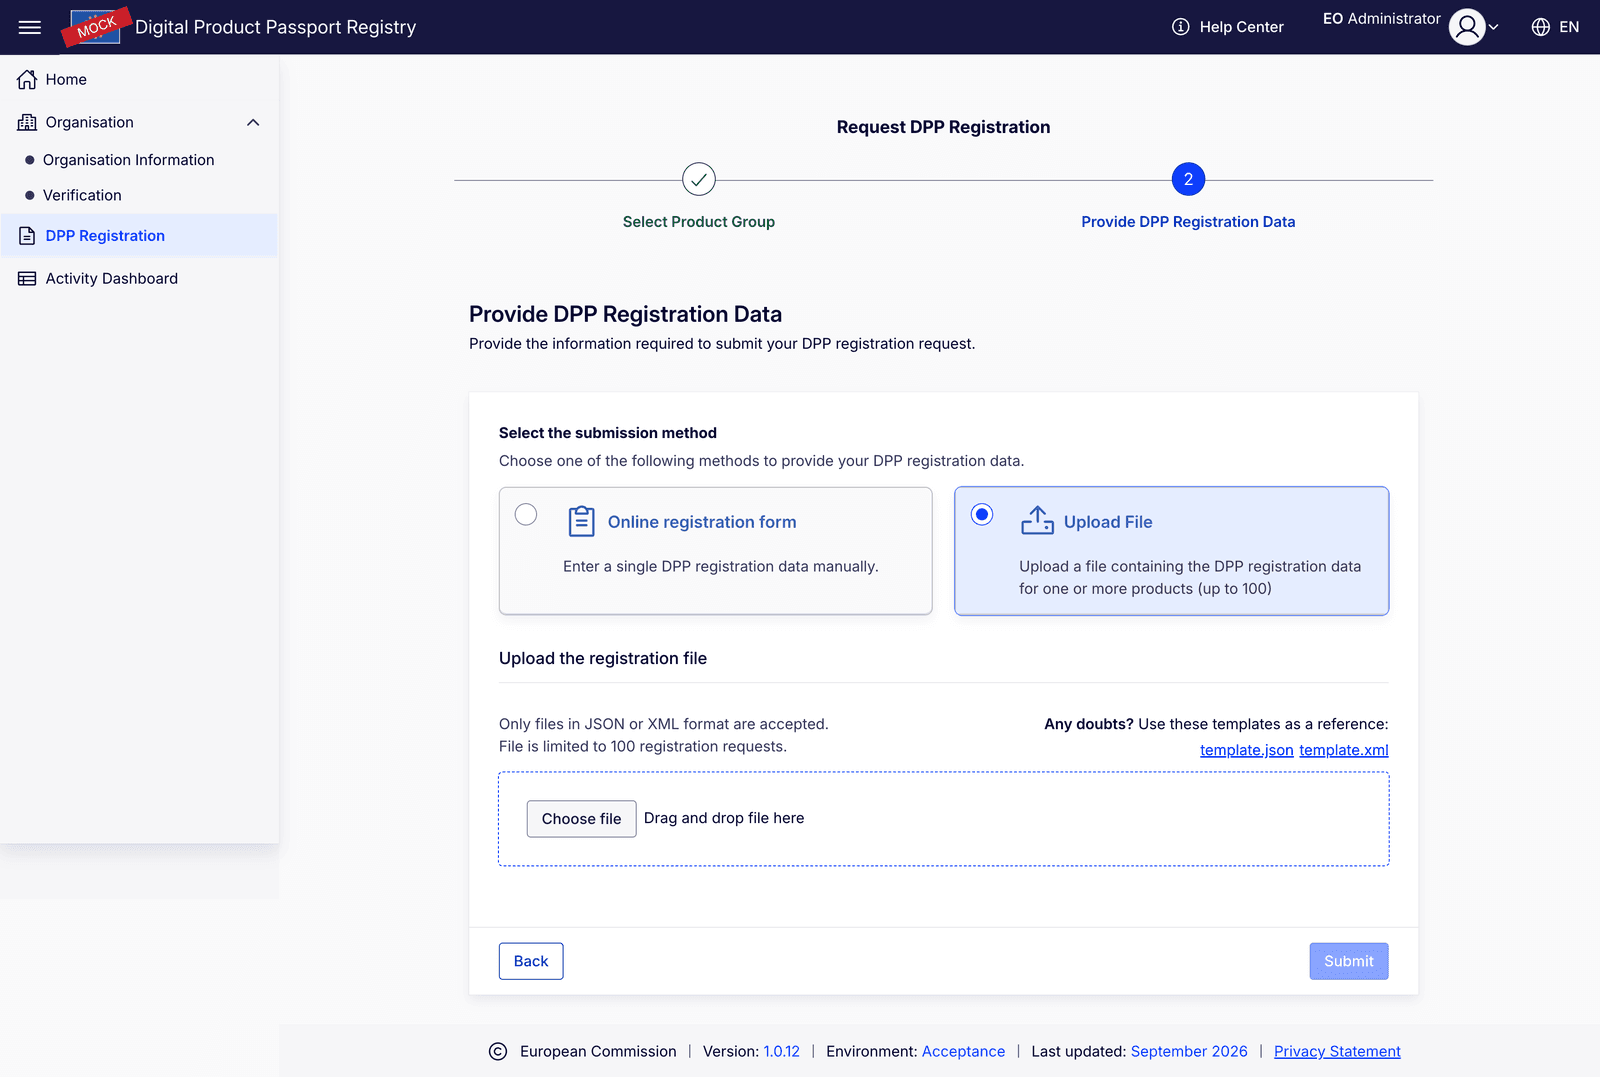Click the Back button
The height and width of the screenshot is (1077, 1600).
click(531, 961)
